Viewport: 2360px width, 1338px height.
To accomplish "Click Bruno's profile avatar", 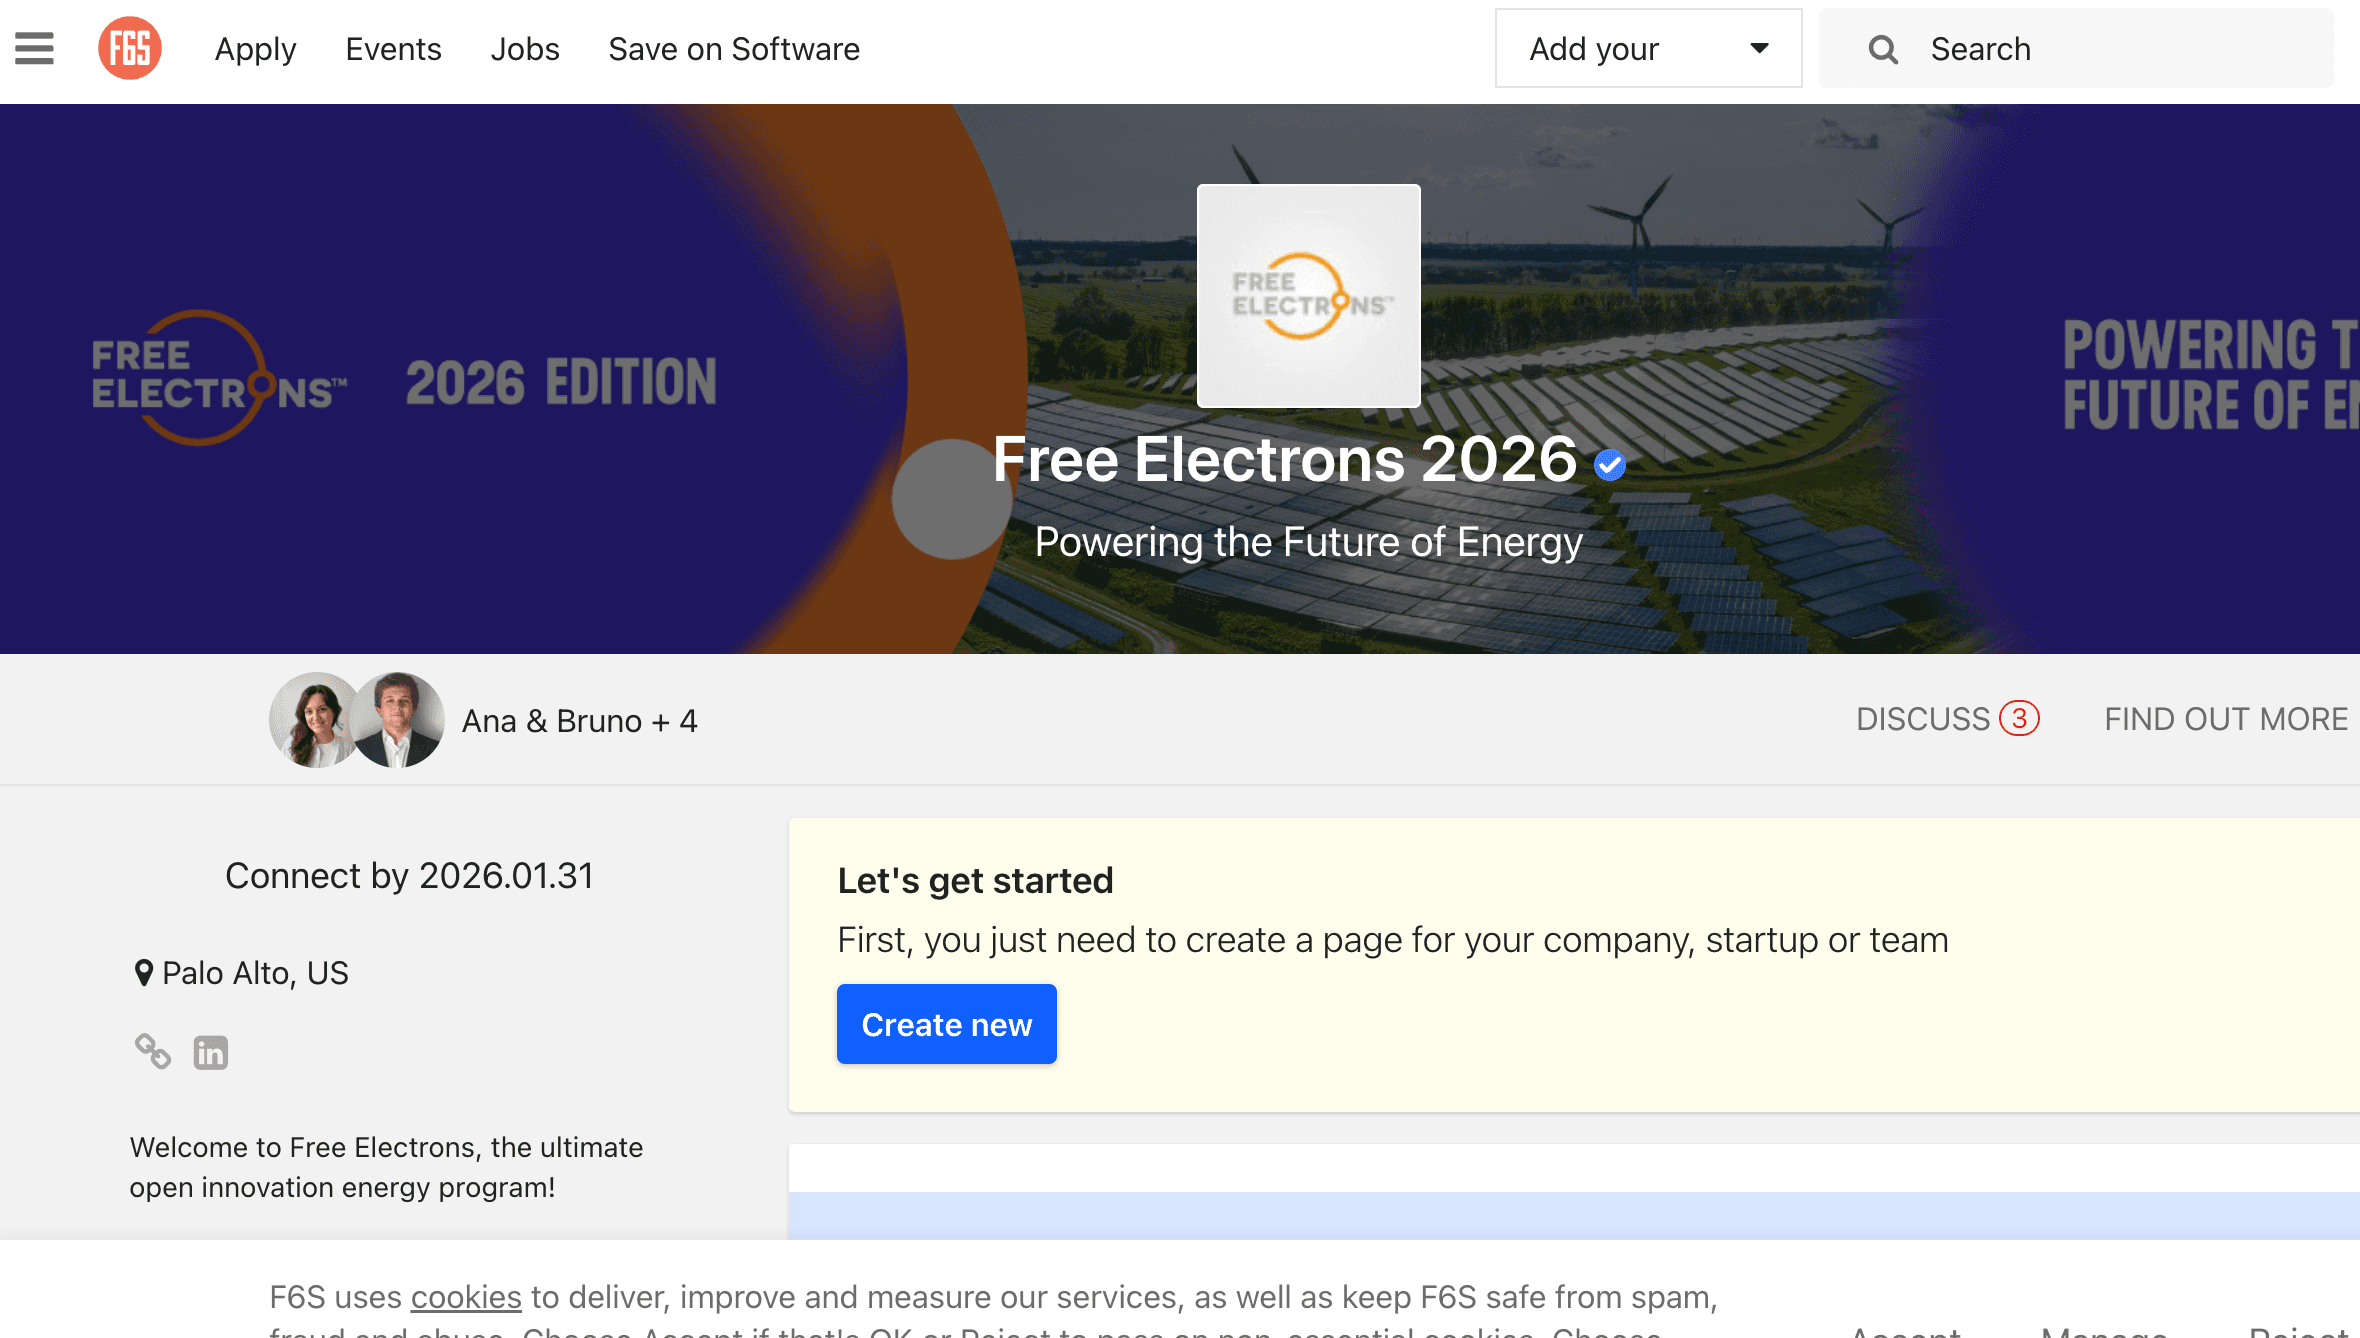I will (x=398, y=720).
